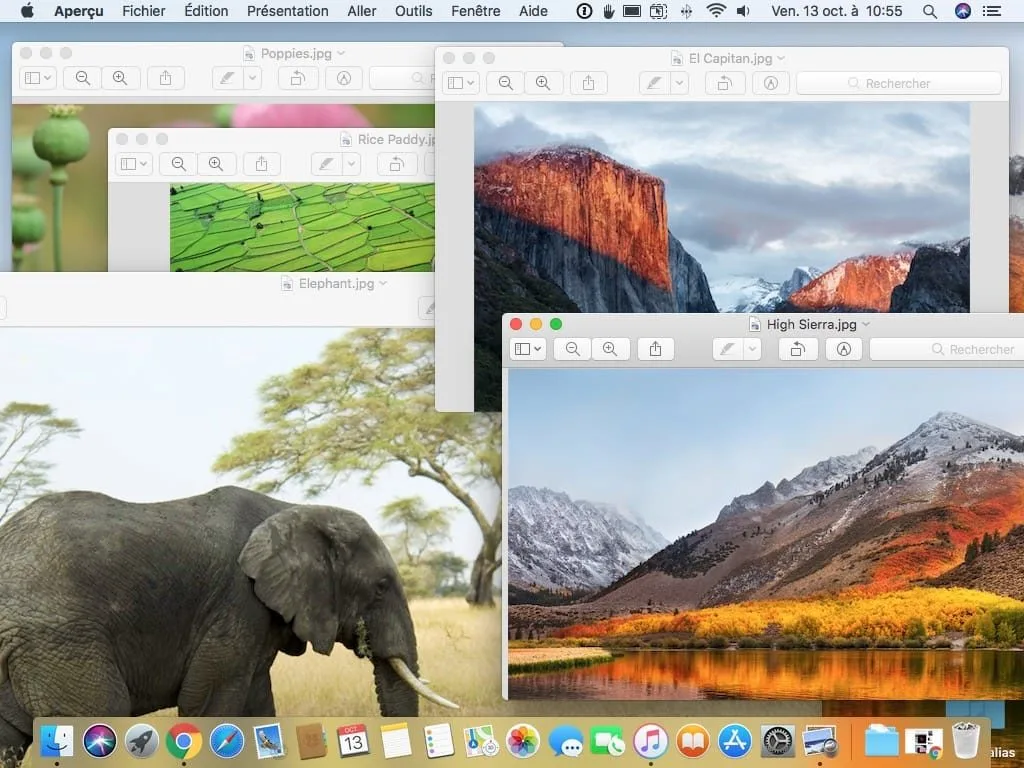
Task: Open the Elephant.jpg title dropdown arrow
Action: 383,283
